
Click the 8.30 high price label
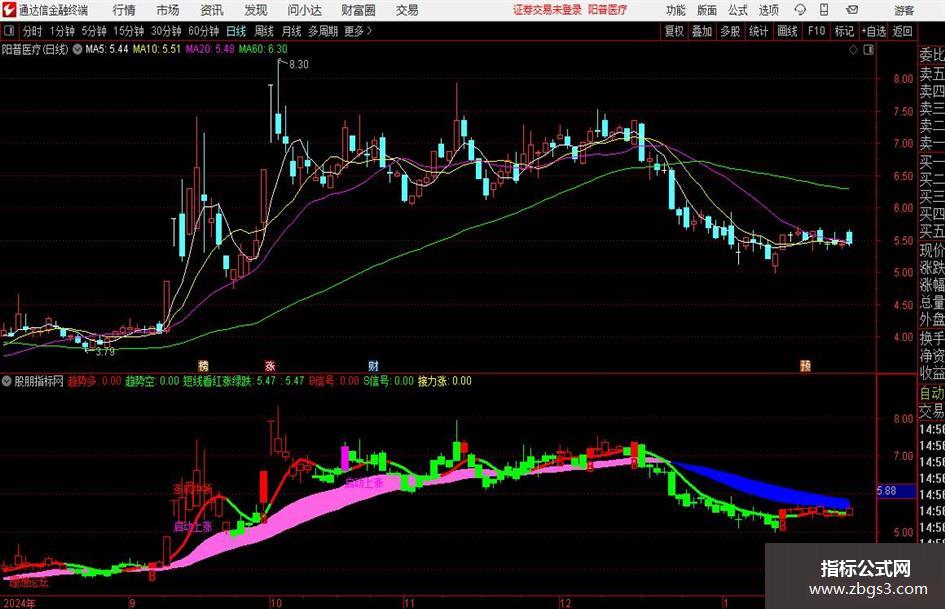(299, 65)
